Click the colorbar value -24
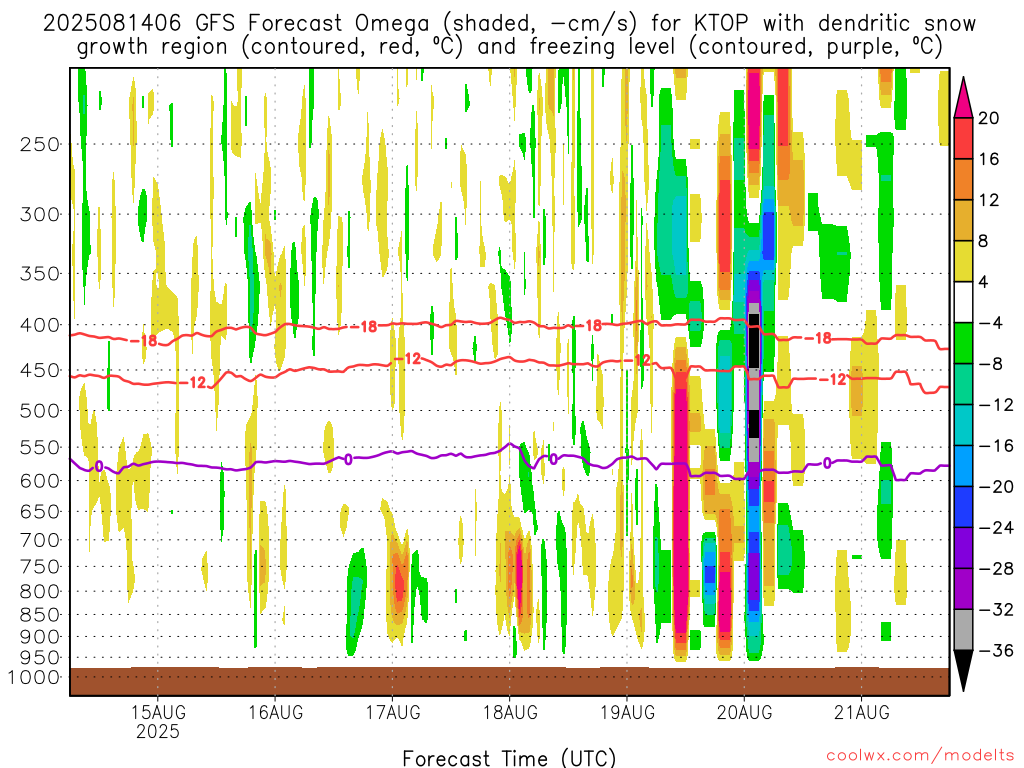 point(996,528)
